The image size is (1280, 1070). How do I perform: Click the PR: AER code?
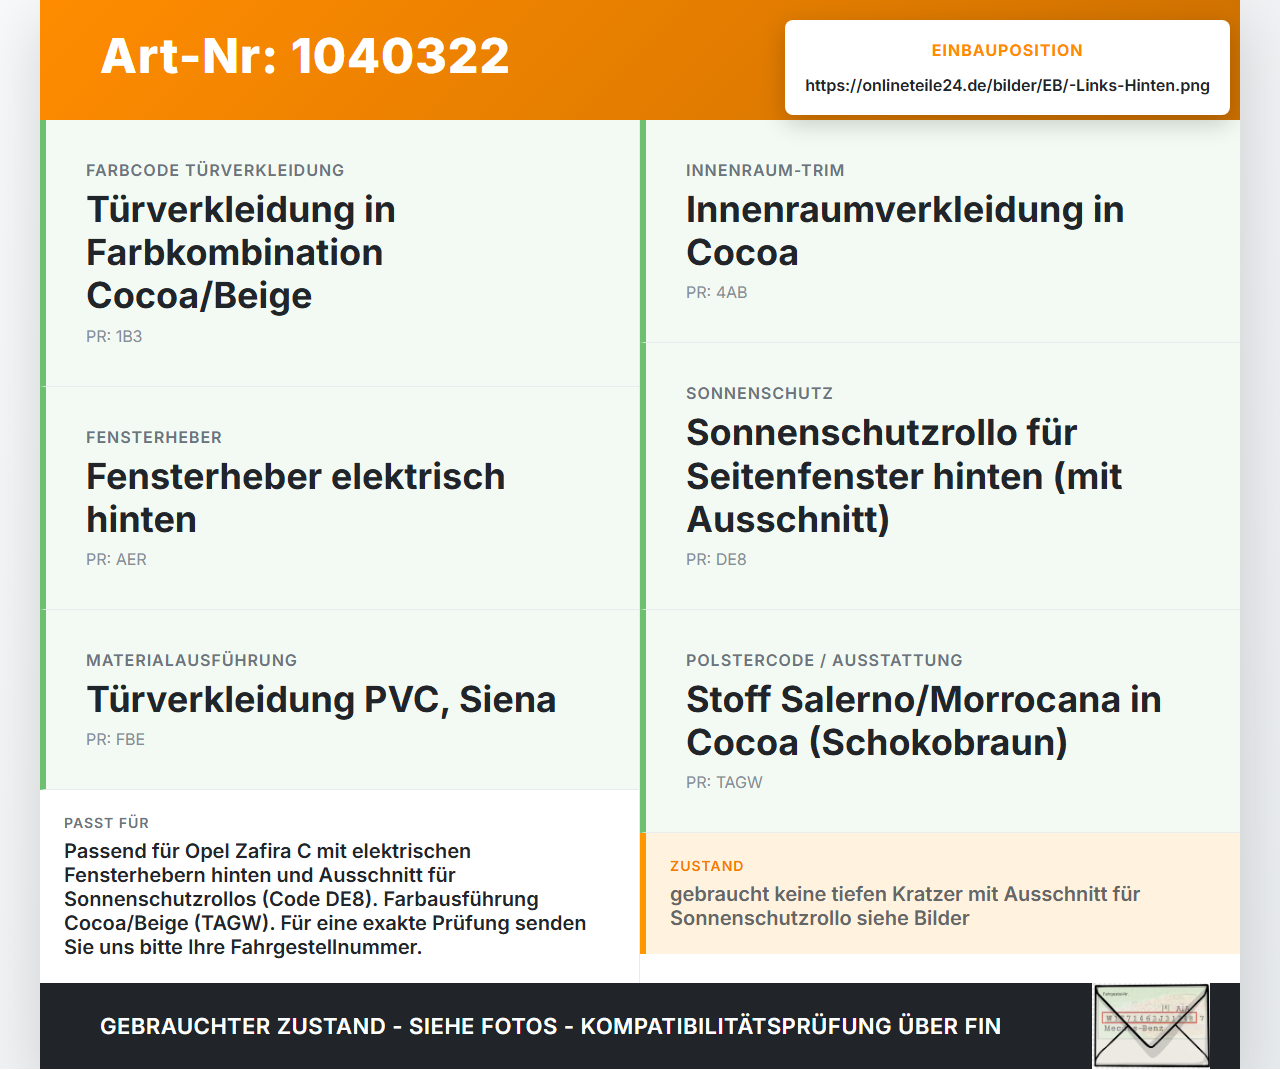[x=116, y=560]
